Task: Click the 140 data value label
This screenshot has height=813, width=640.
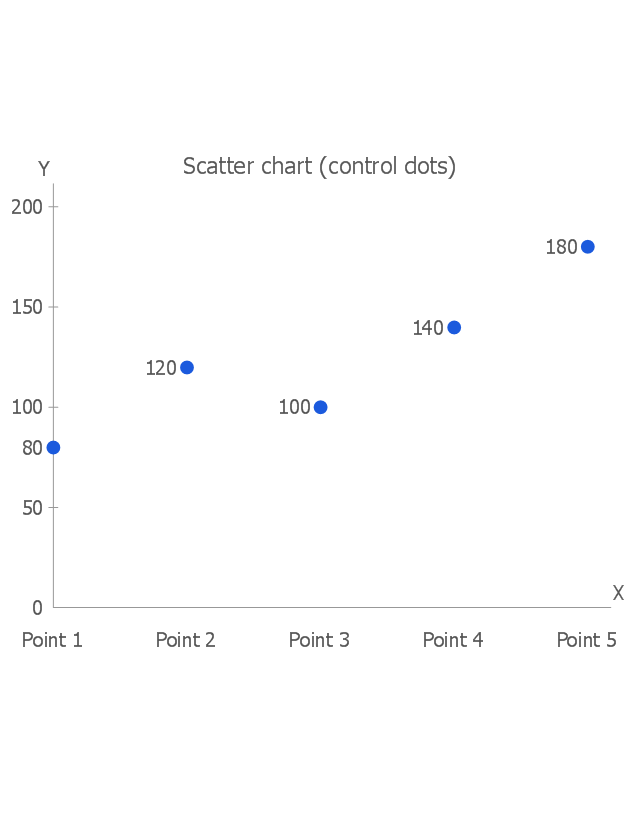Action: (x=428, y=328)
